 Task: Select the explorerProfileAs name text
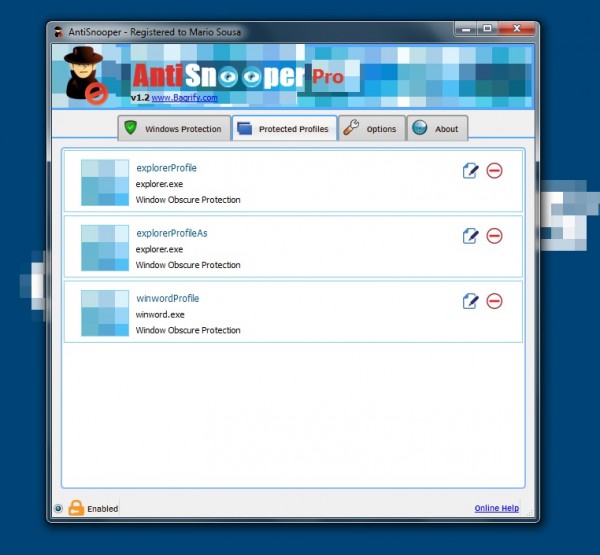coord(172,233)
